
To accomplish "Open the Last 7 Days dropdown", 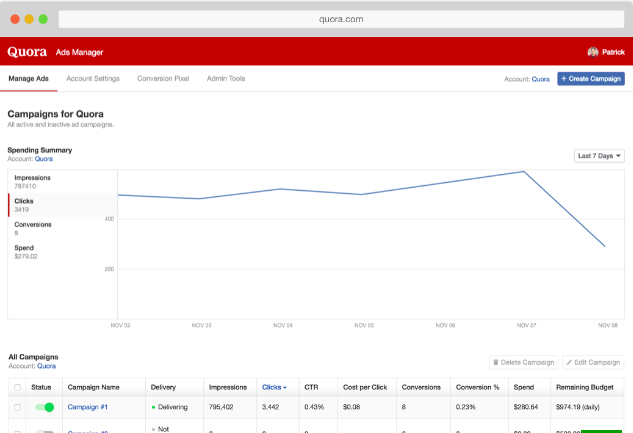I will [599, 156].
